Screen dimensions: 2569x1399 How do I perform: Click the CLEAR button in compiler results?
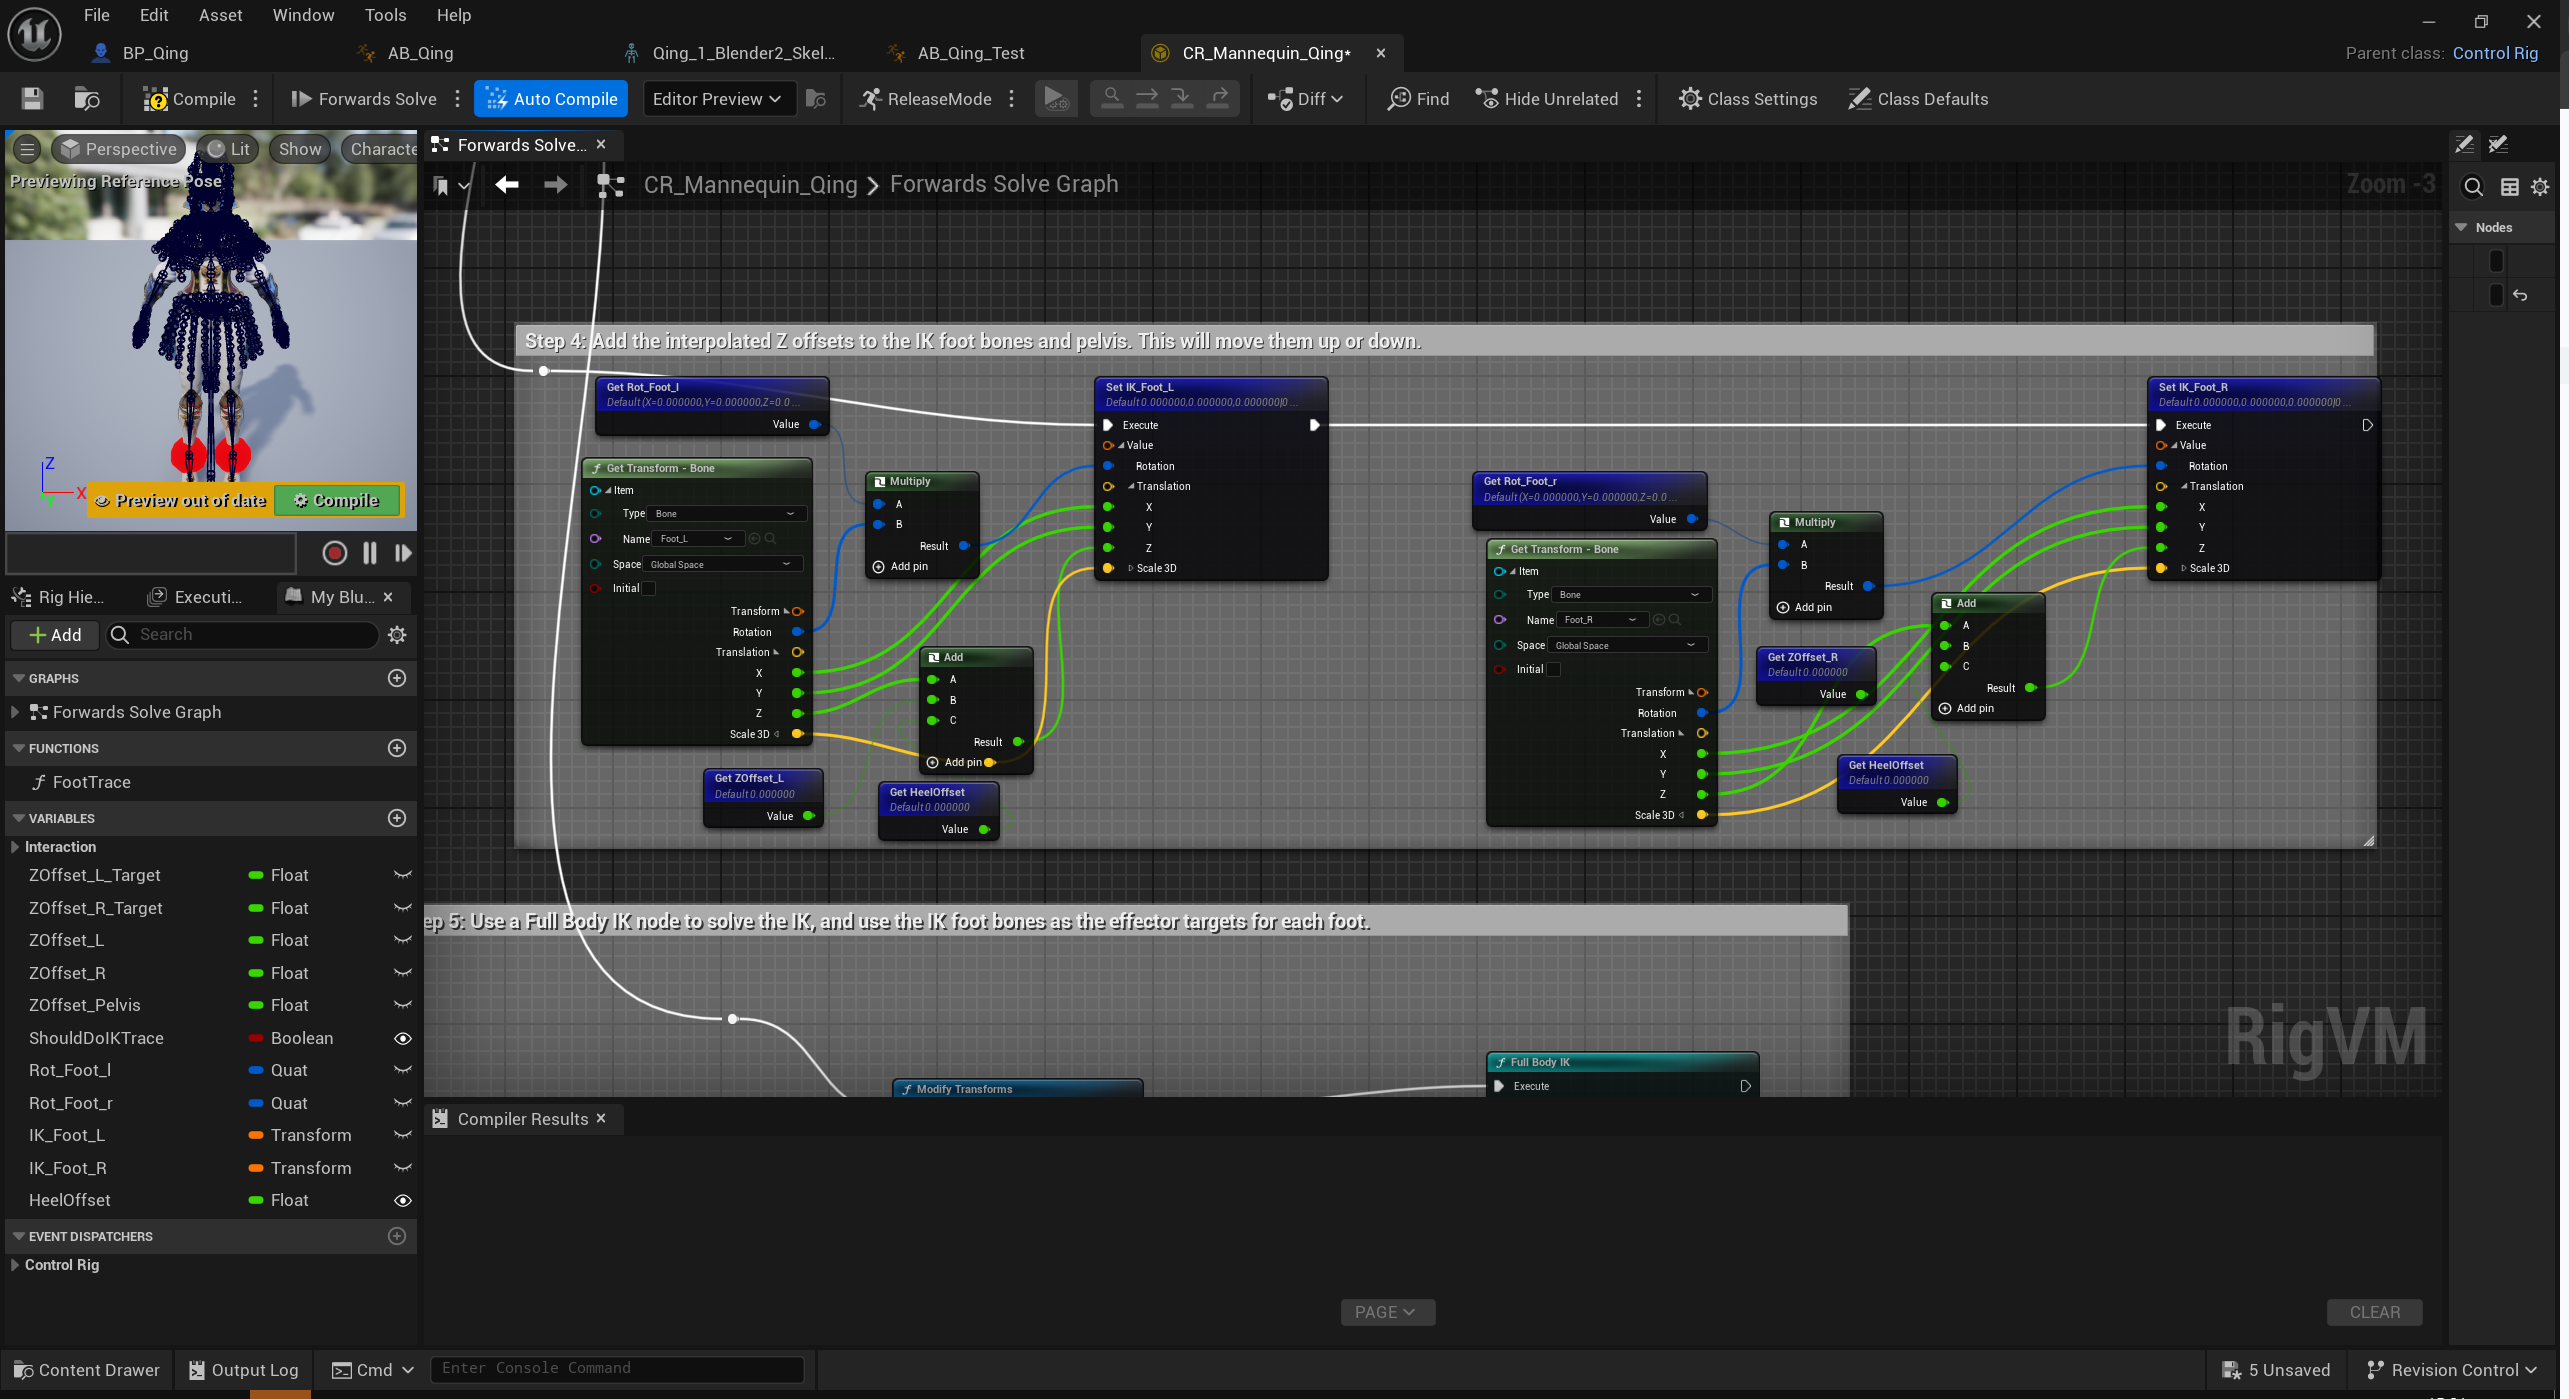2373,1312
